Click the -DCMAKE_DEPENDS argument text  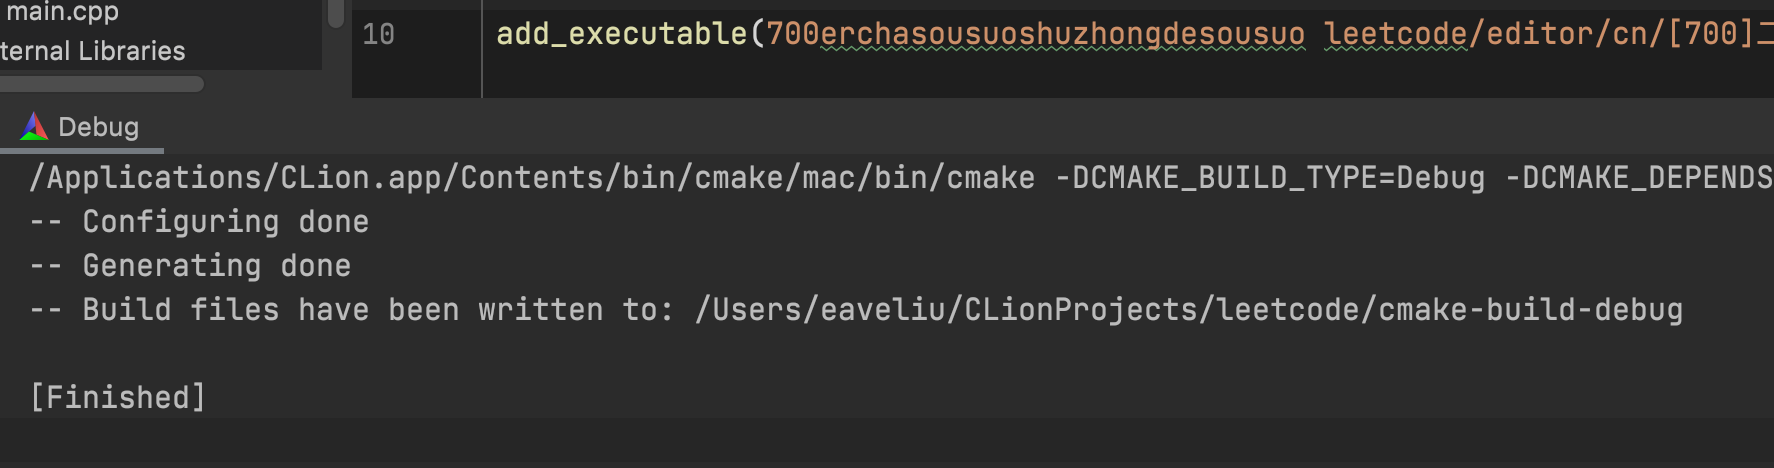pos(1639,178)
